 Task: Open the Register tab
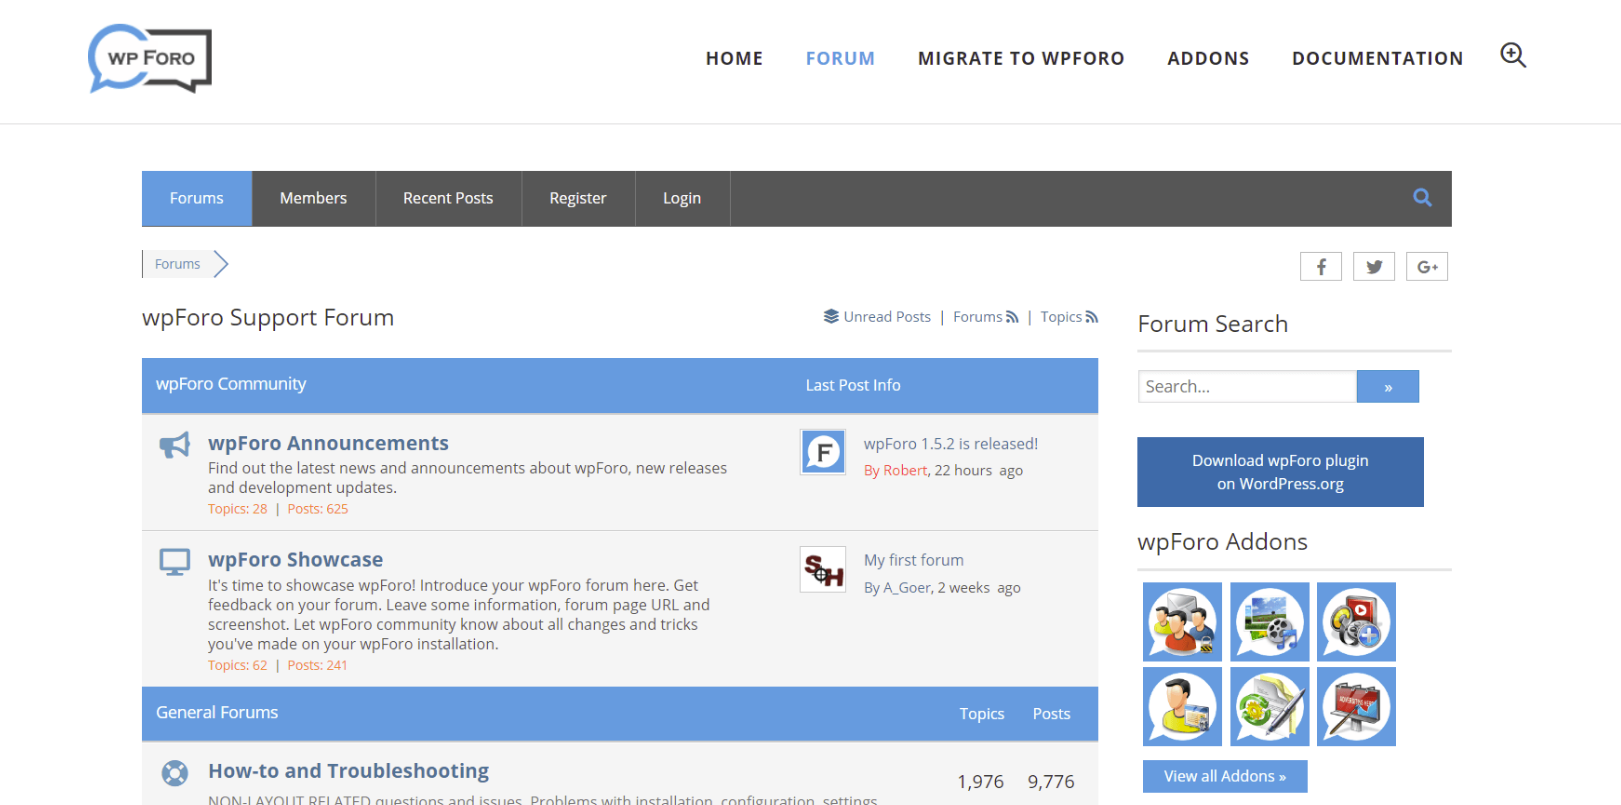point(578,198)
